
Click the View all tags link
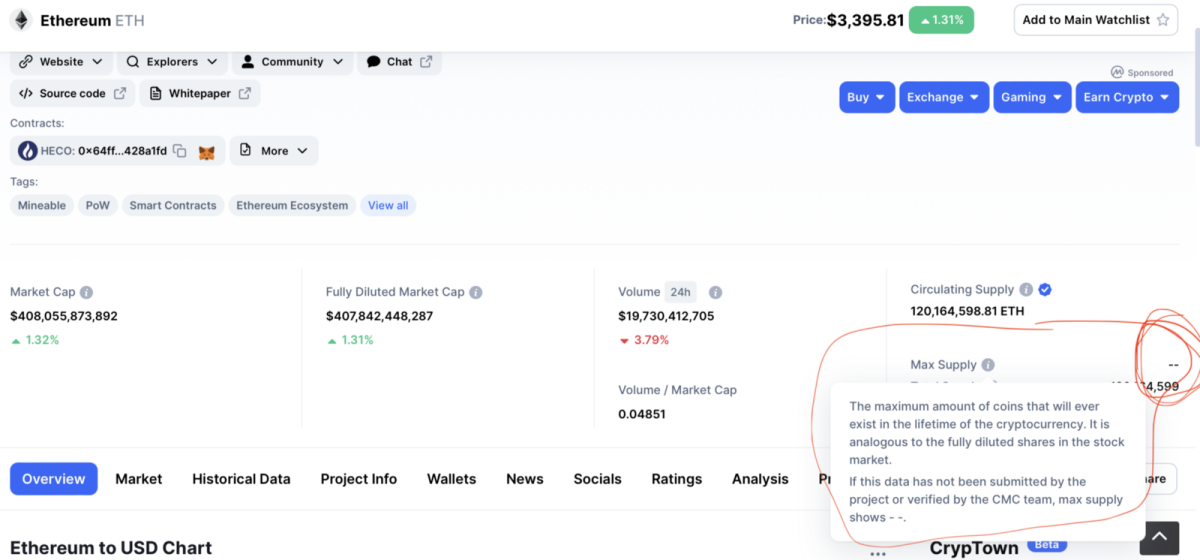tap(388, 206)
